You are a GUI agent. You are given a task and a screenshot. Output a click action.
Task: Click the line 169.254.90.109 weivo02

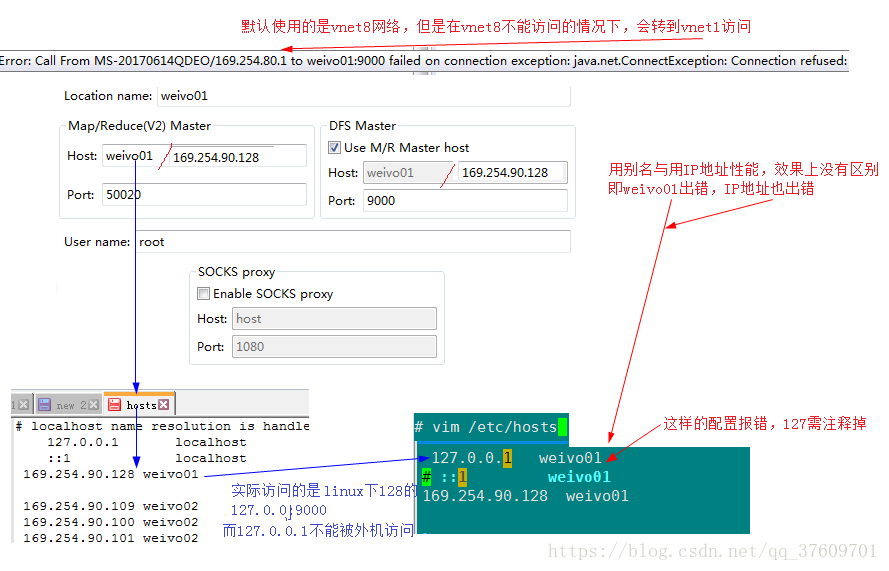[x=111, y=506]
